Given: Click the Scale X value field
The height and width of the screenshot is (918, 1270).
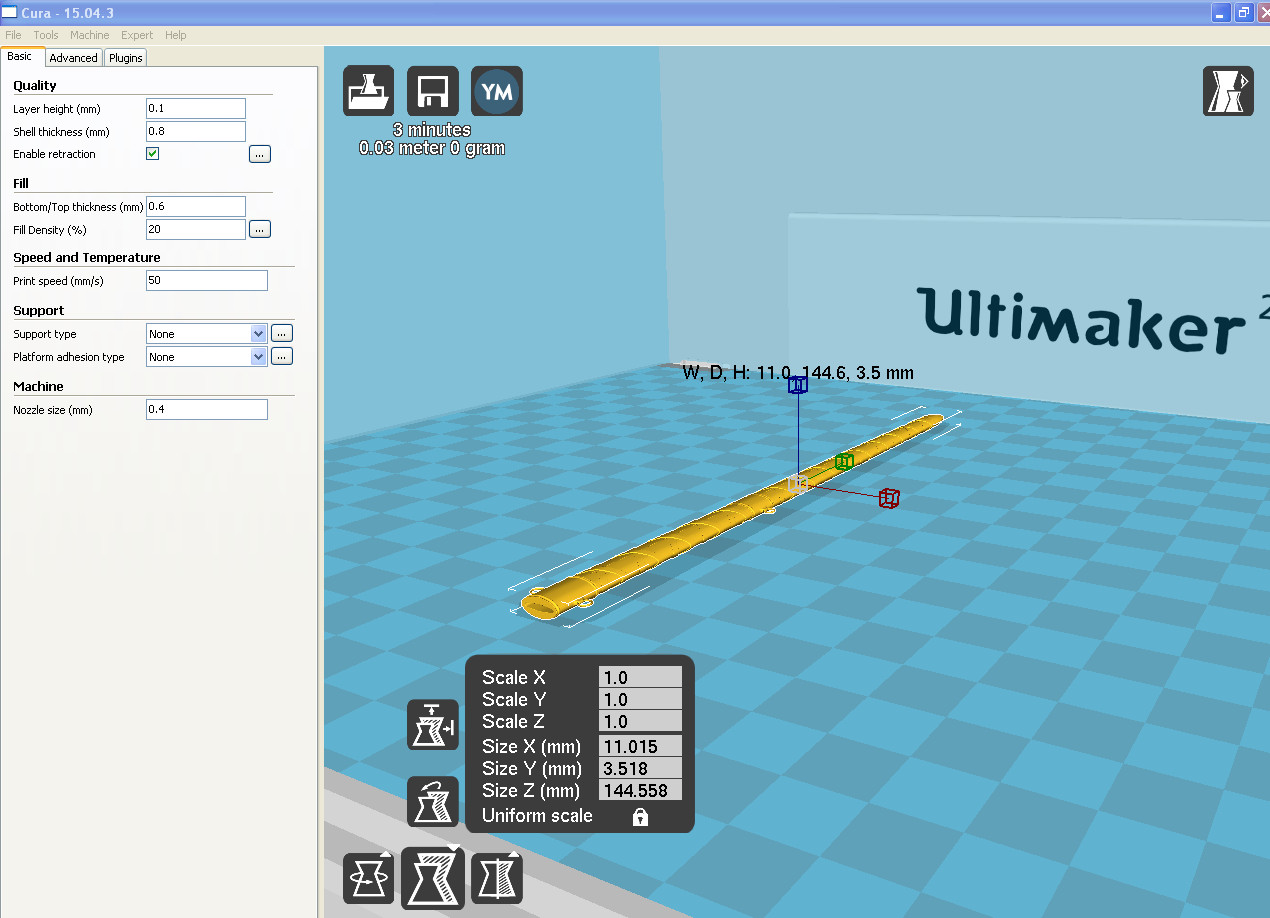Looking at the screenshot, I should (x=640, y=678).
